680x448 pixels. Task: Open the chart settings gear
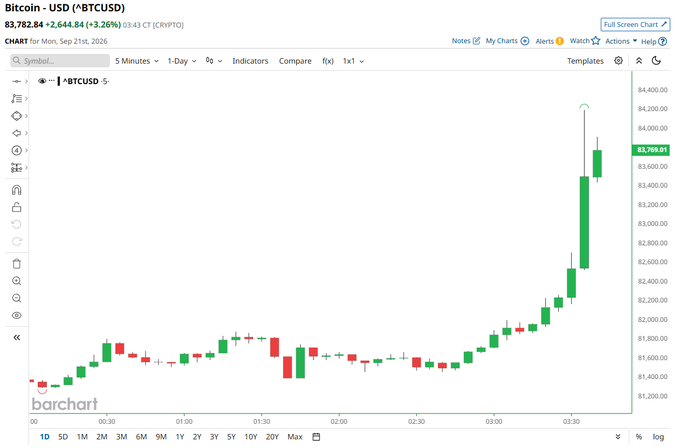618,61
